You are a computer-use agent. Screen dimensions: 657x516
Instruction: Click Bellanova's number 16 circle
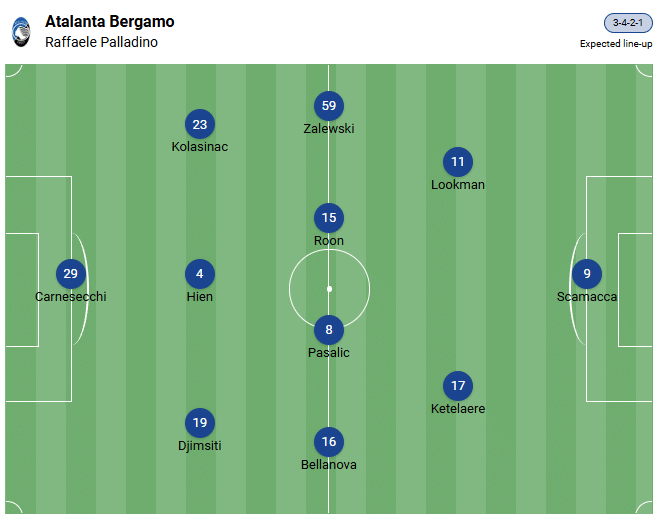point(328,442)
